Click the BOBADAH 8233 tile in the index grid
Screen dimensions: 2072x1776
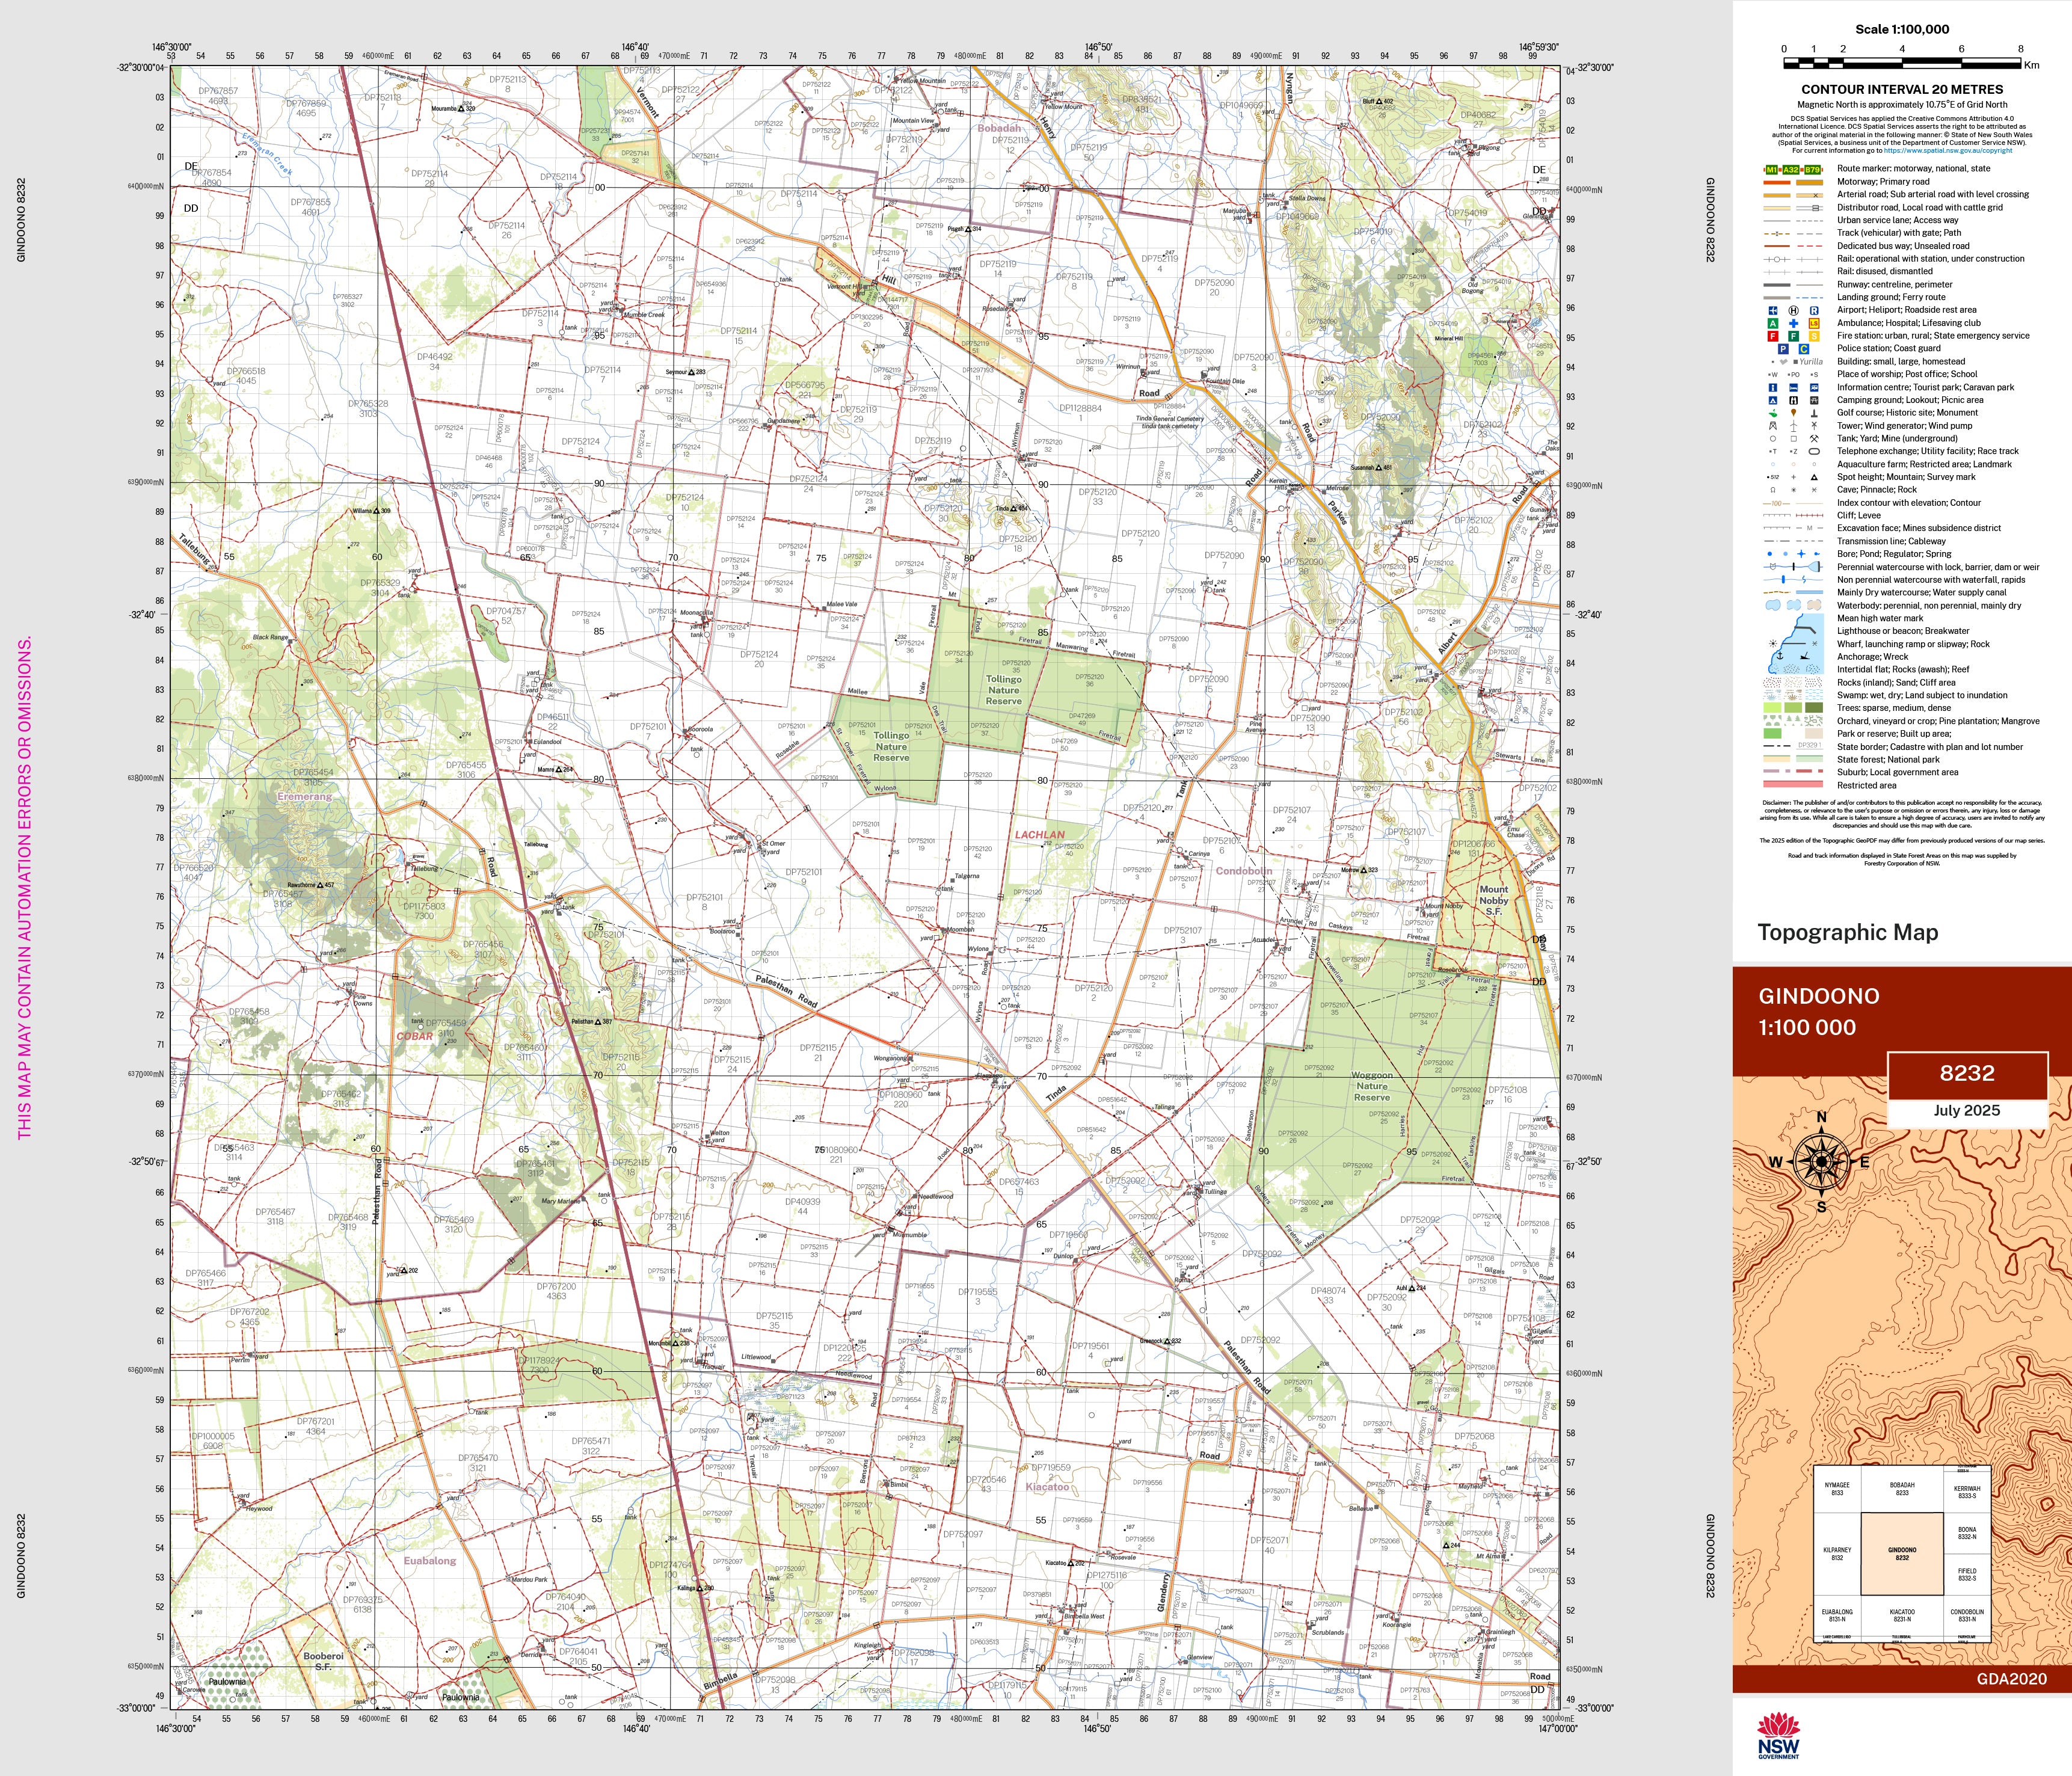(x=1902, y=1489)
